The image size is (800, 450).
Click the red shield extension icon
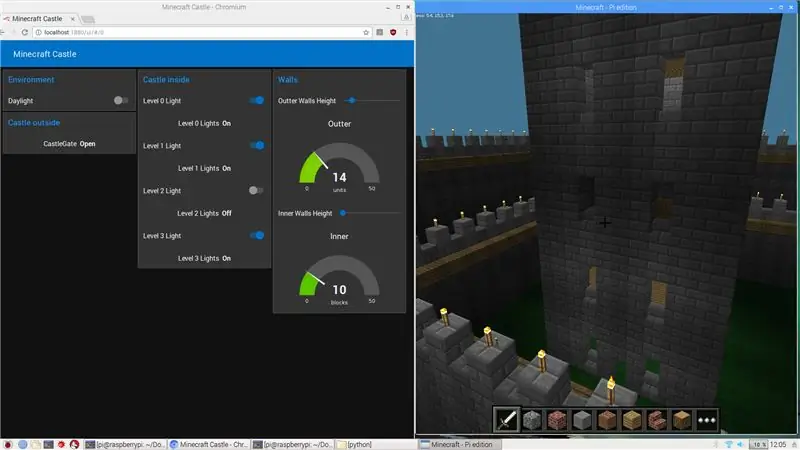393,32
